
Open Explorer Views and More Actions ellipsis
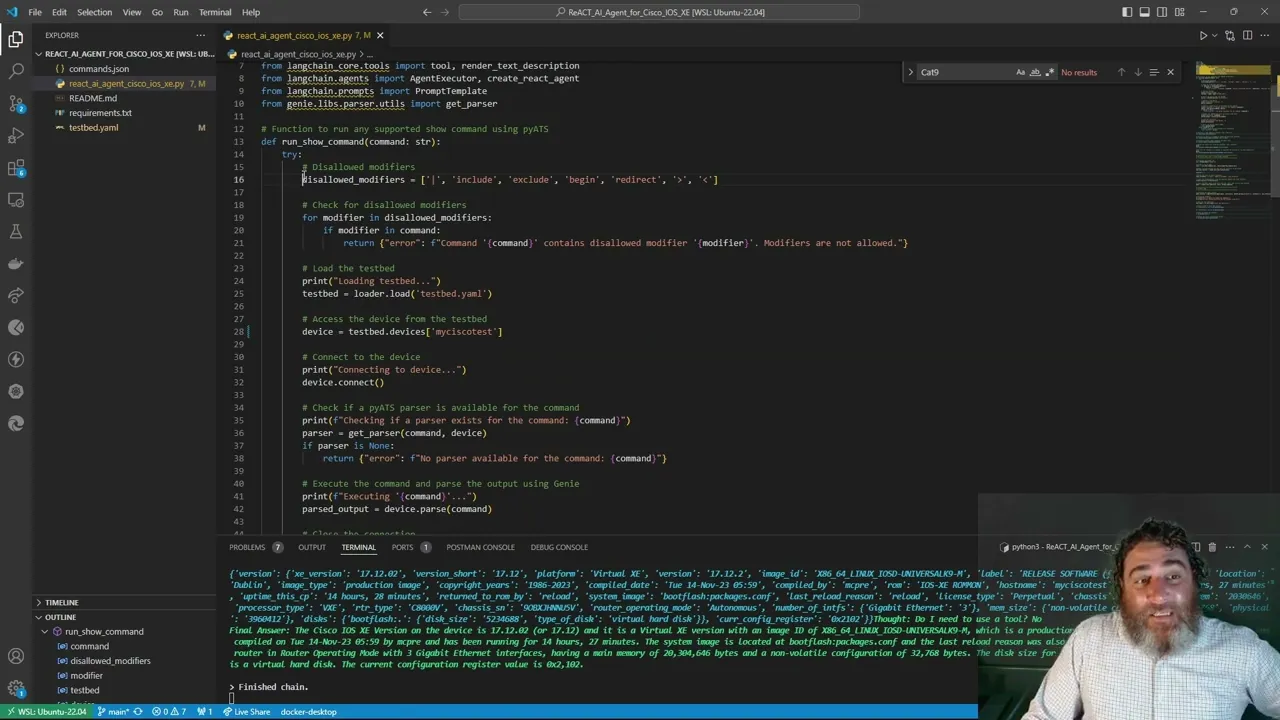[x=200, y=35]
